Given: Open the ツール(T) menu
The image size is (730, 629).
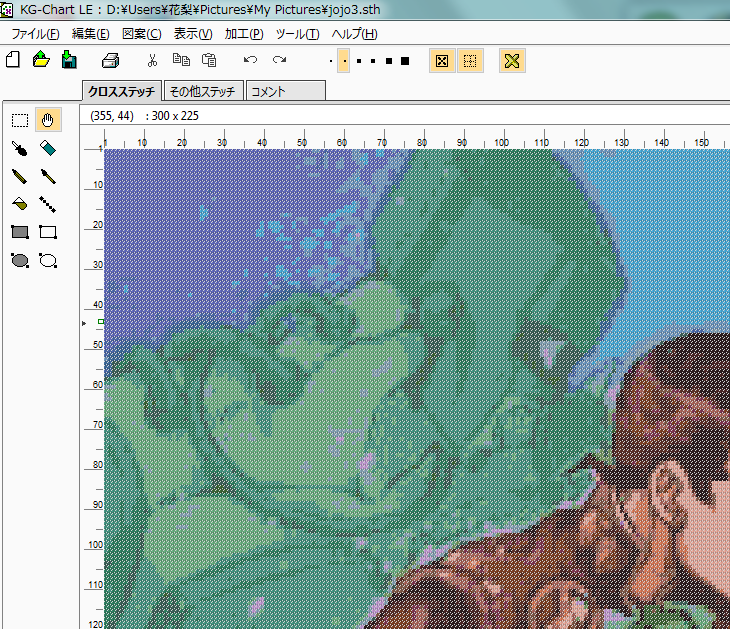Looking at the screenshot, I should [297, 34].
